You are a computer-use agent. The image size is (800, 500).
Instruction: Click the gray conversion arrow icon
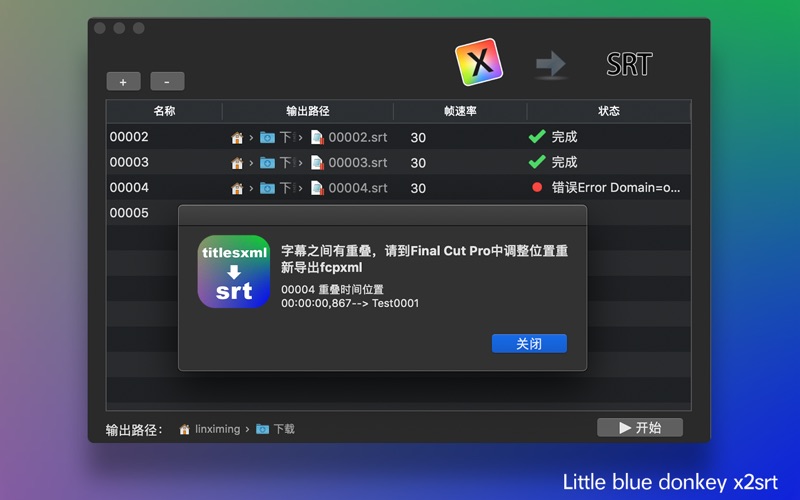pos(551,64)
